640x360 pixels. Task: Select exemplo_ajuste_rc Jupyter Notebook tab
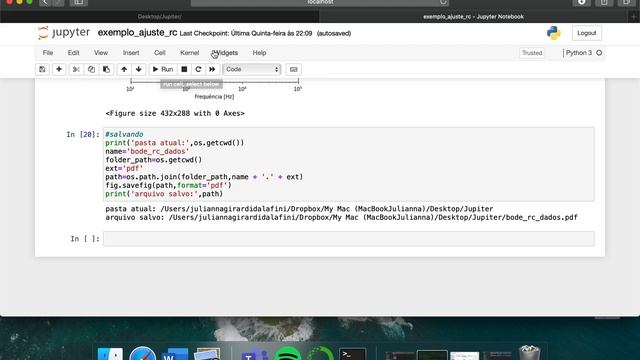click(x=473, y=17)
